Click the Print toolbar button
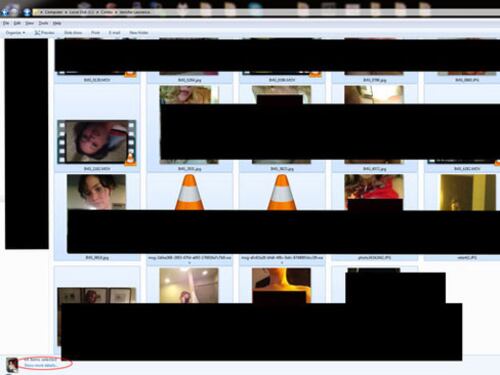Viewport: 500px width, 375px height. [x=95, y=33]
